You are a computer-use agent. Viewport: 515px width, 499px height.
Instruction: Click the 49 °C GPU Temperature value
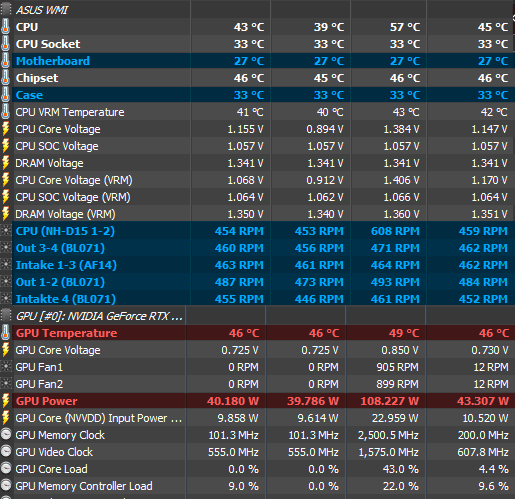404,333
